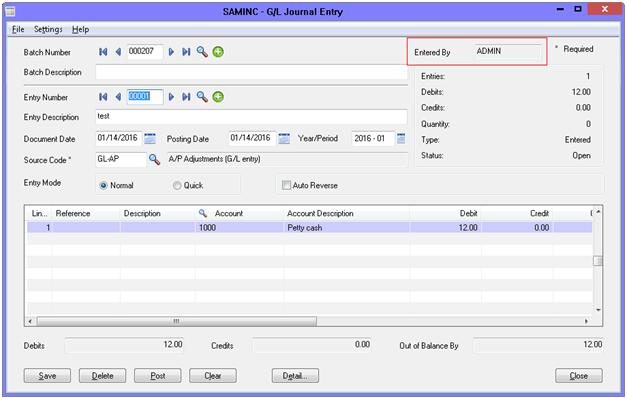
Task: Click the Close button at bottom right
Action: point(579,376)
